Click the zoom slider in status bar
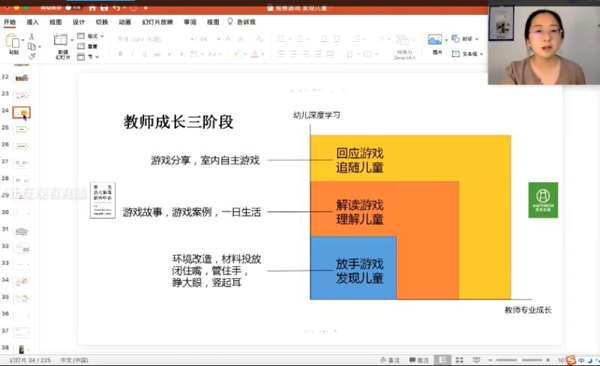This screenshot has height=366, width=600. coord(519,360)
